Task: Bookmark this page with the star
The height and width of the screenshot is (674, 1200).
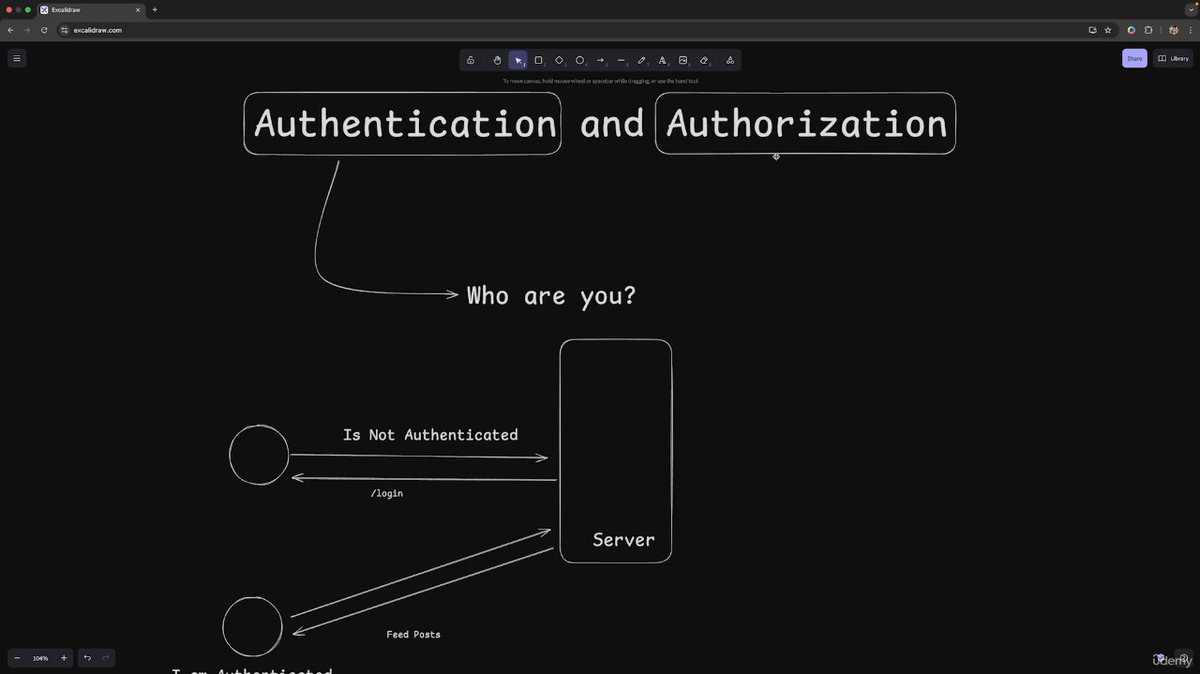Action: click(x=1108, y=30)
